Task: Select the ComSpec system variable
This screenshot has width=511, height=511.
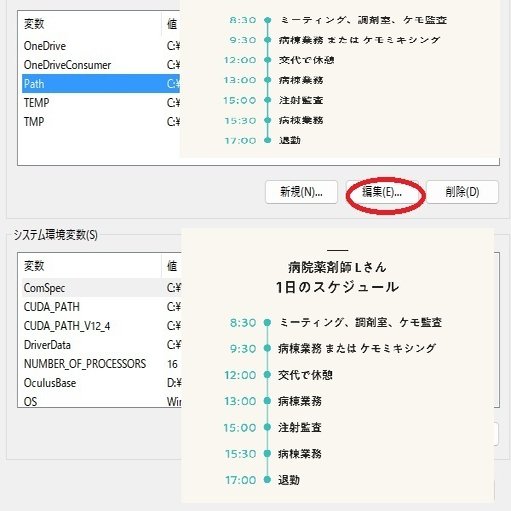Action: [102, 288]
